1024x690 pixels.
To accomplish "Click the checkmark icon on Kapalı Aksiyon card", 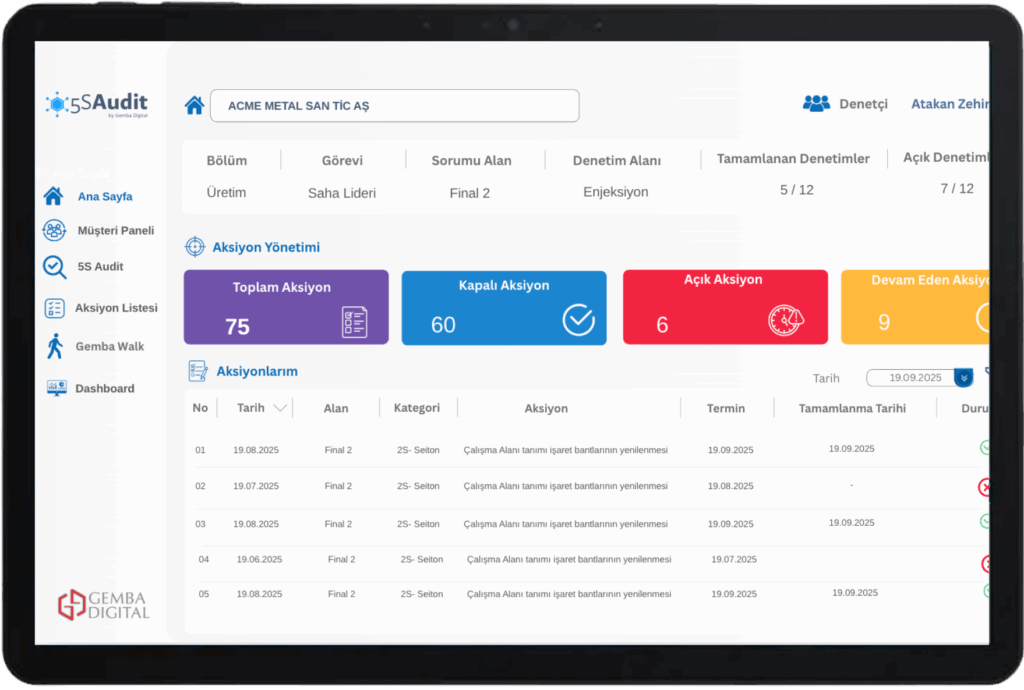I will coord(578,320).
